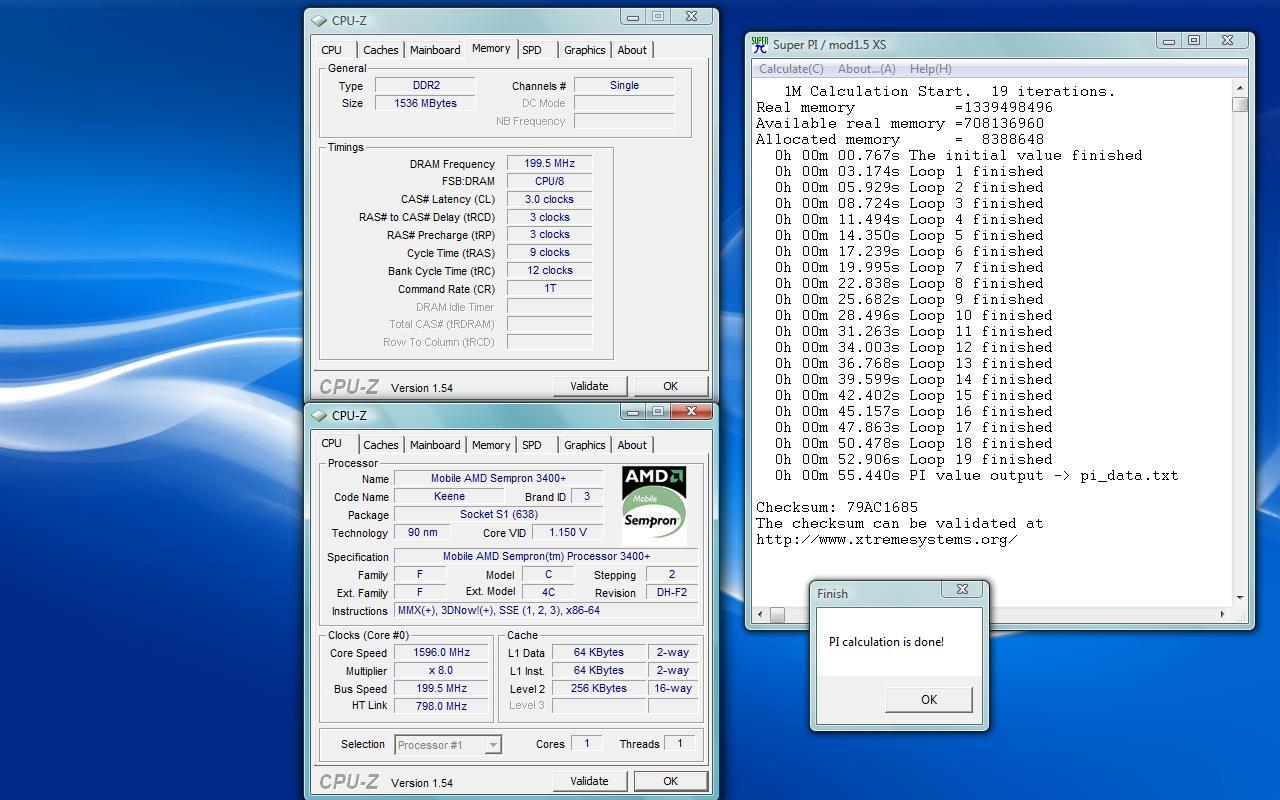Viewport: 1280px width, 800px height.
Task: Click the CPU-Z icon in top window title
Action: click(x=319, y=20)
